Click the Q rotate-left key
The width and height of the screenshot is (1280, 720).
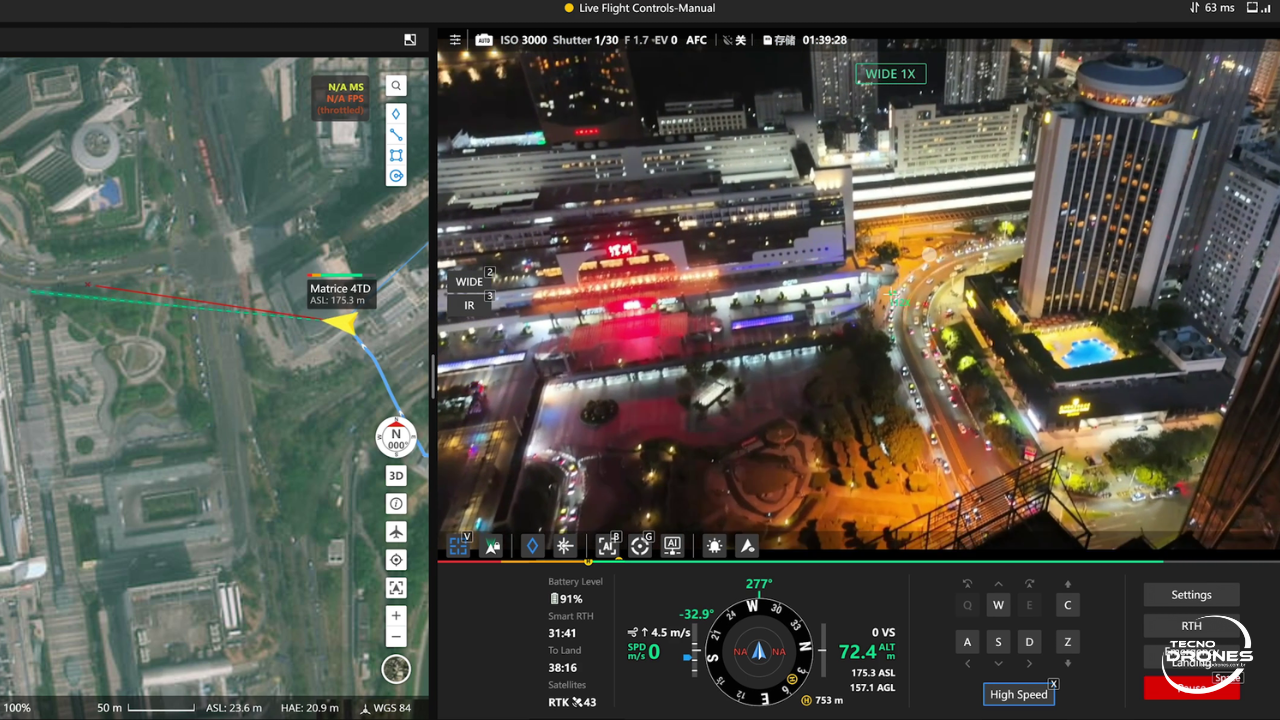click(967, 605)
